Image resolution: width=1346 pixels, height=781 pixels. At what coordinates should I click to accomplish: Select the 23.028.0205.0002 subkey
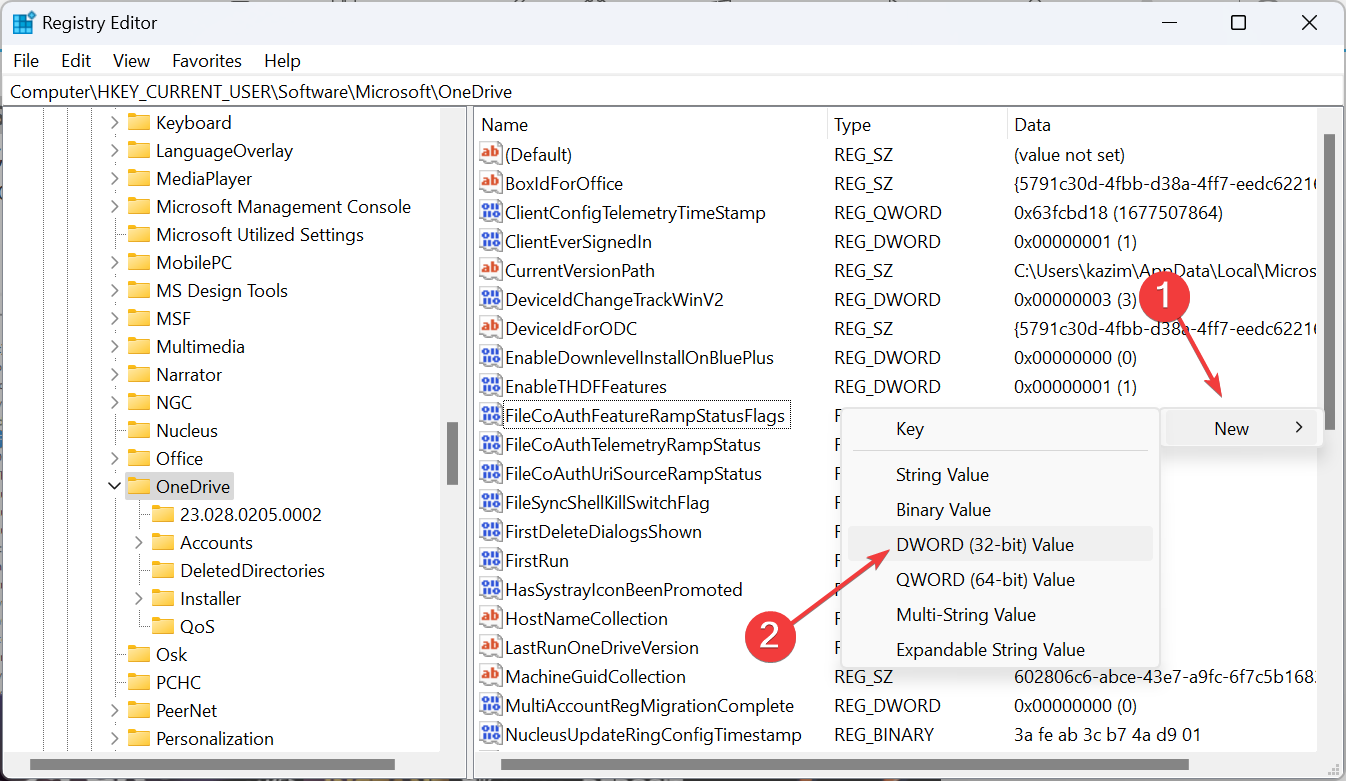[x=251, y=515]
